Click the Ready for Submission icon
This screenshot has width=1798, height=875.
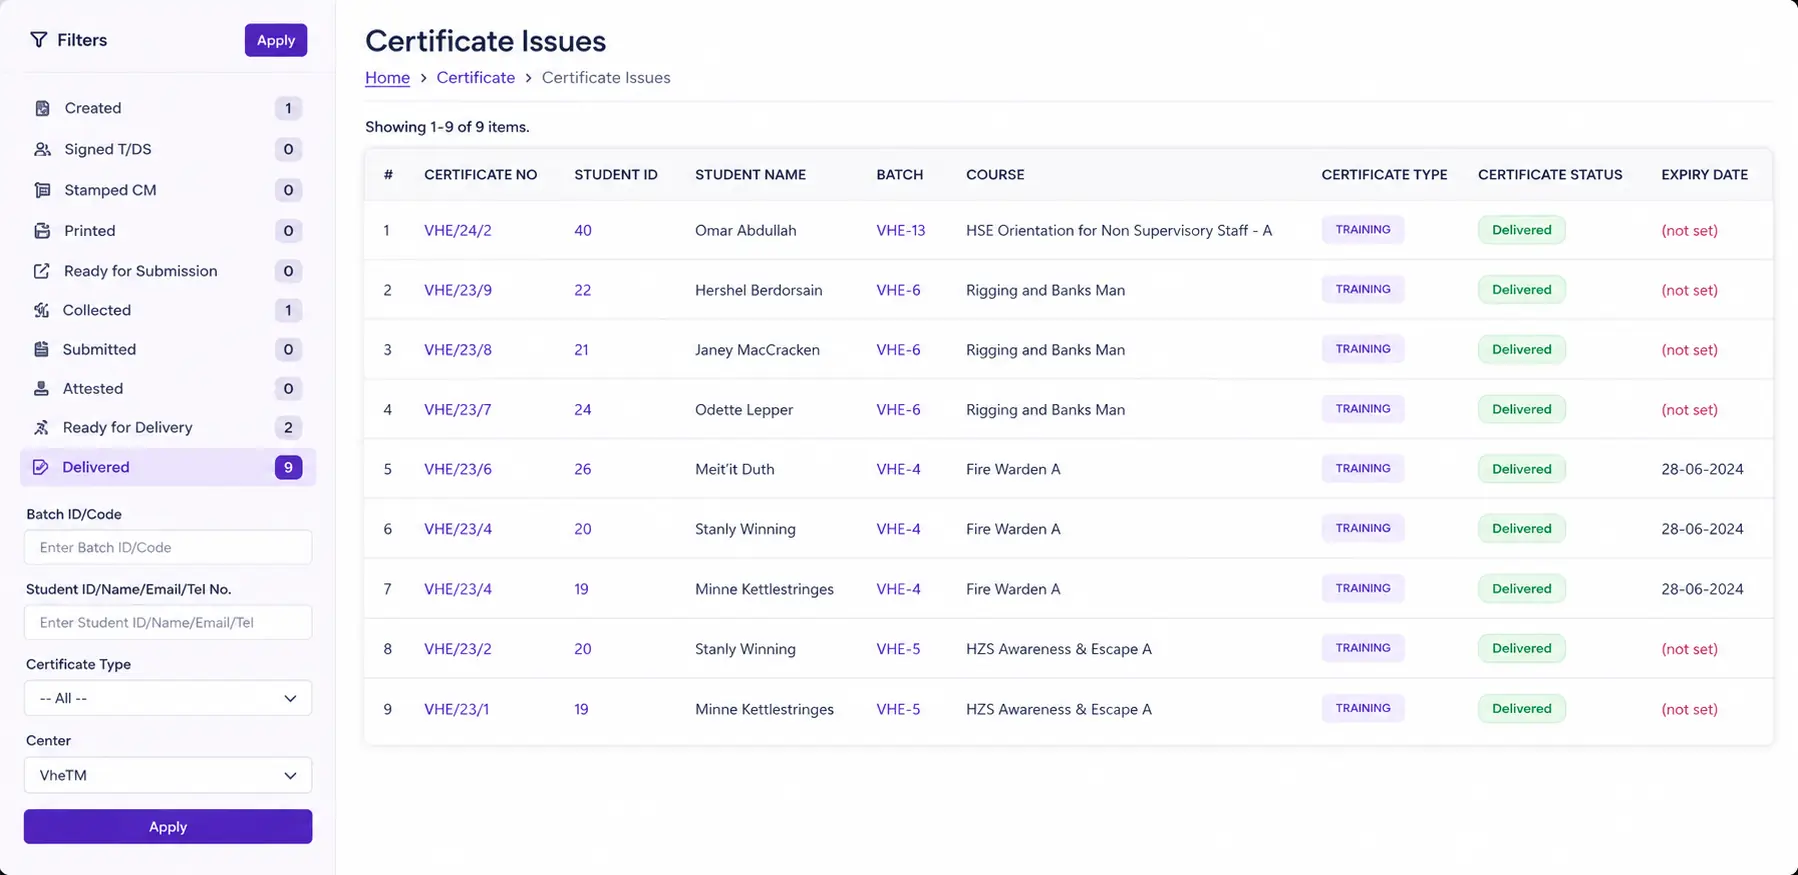[41, 271]
